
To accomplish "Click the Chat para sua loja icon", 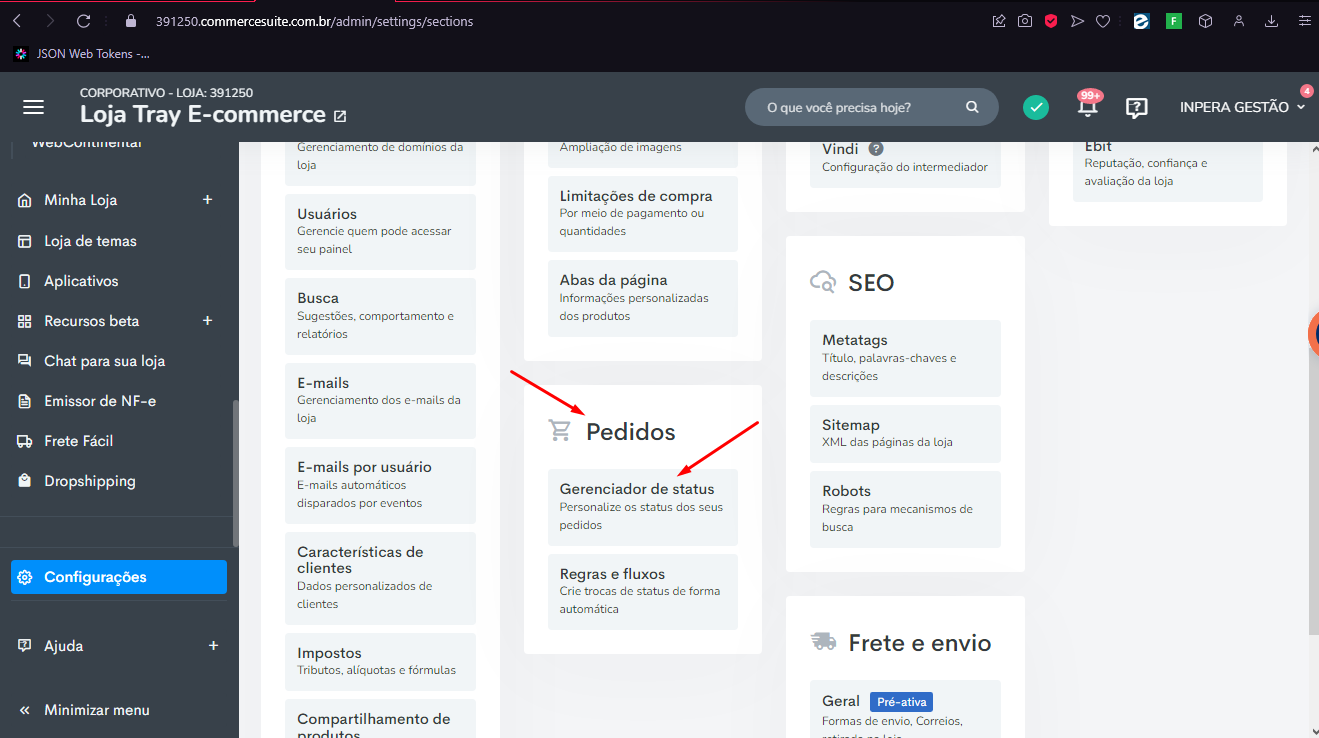I will coord(24,361).
